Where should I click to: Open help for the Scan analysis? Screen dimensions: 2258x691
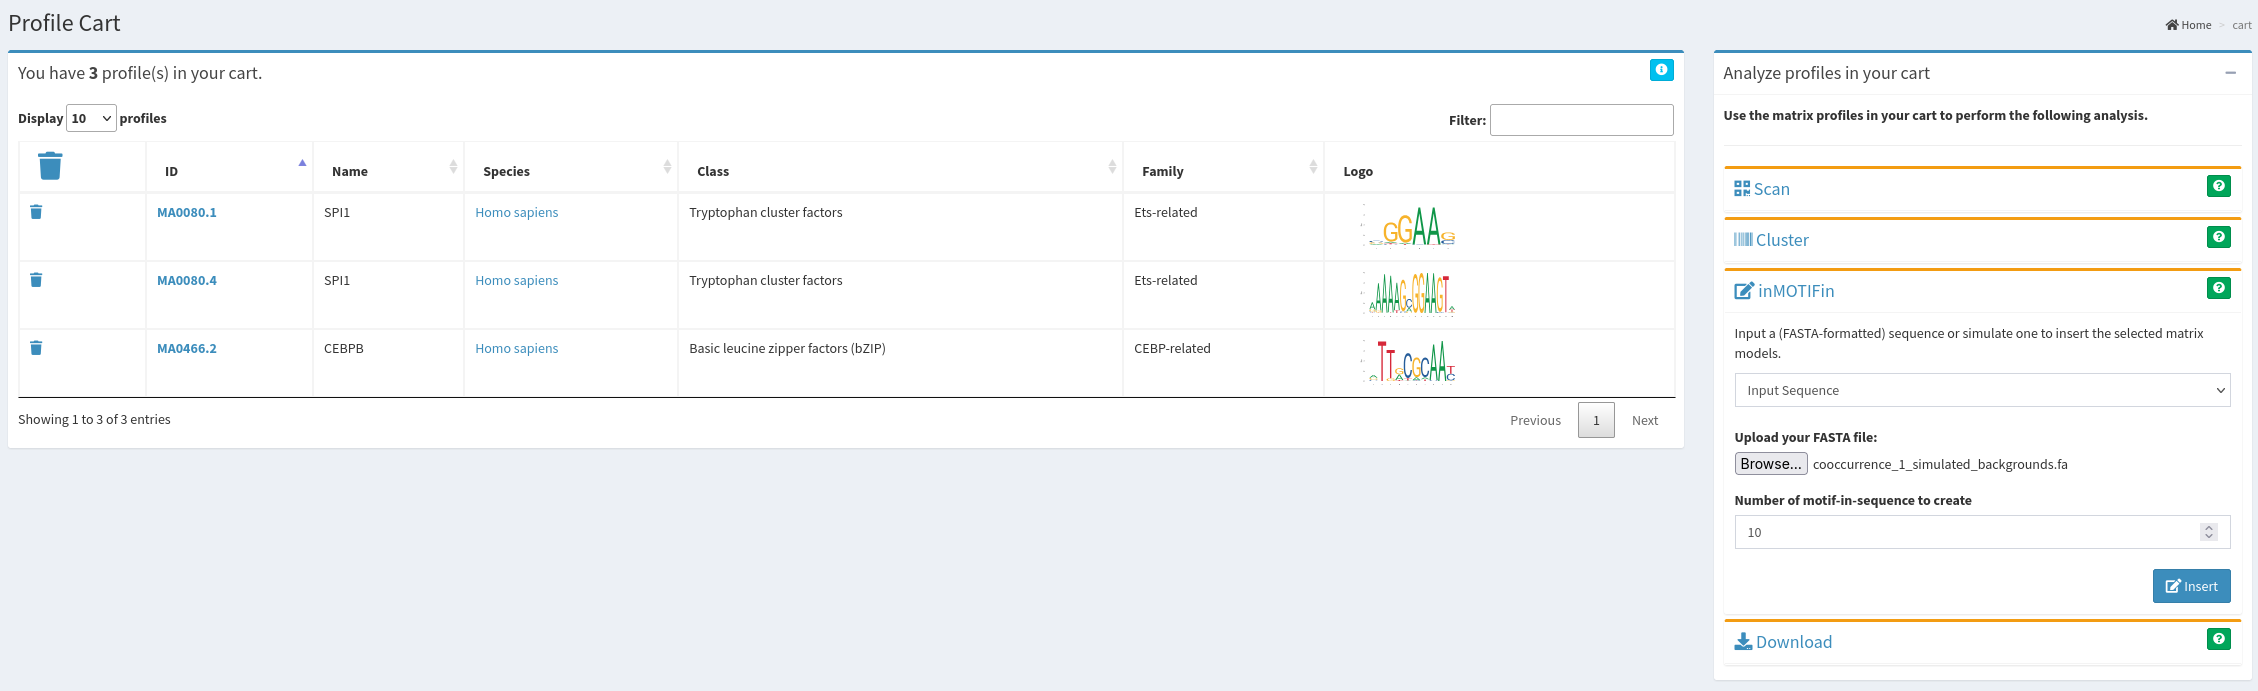click(2218, 186)
